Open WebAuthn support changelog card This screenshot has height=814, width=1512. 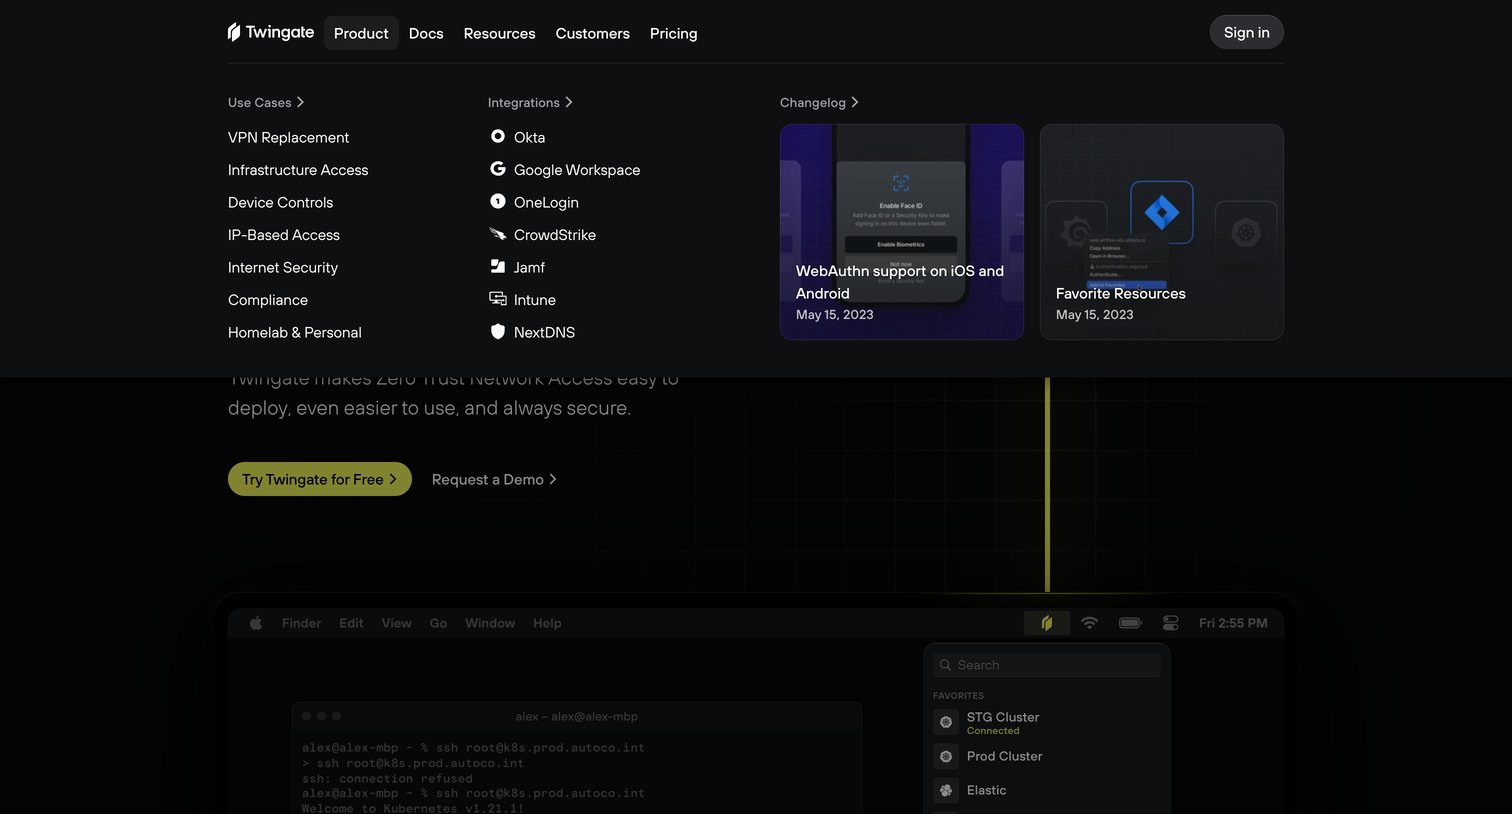tap(902, 232)
